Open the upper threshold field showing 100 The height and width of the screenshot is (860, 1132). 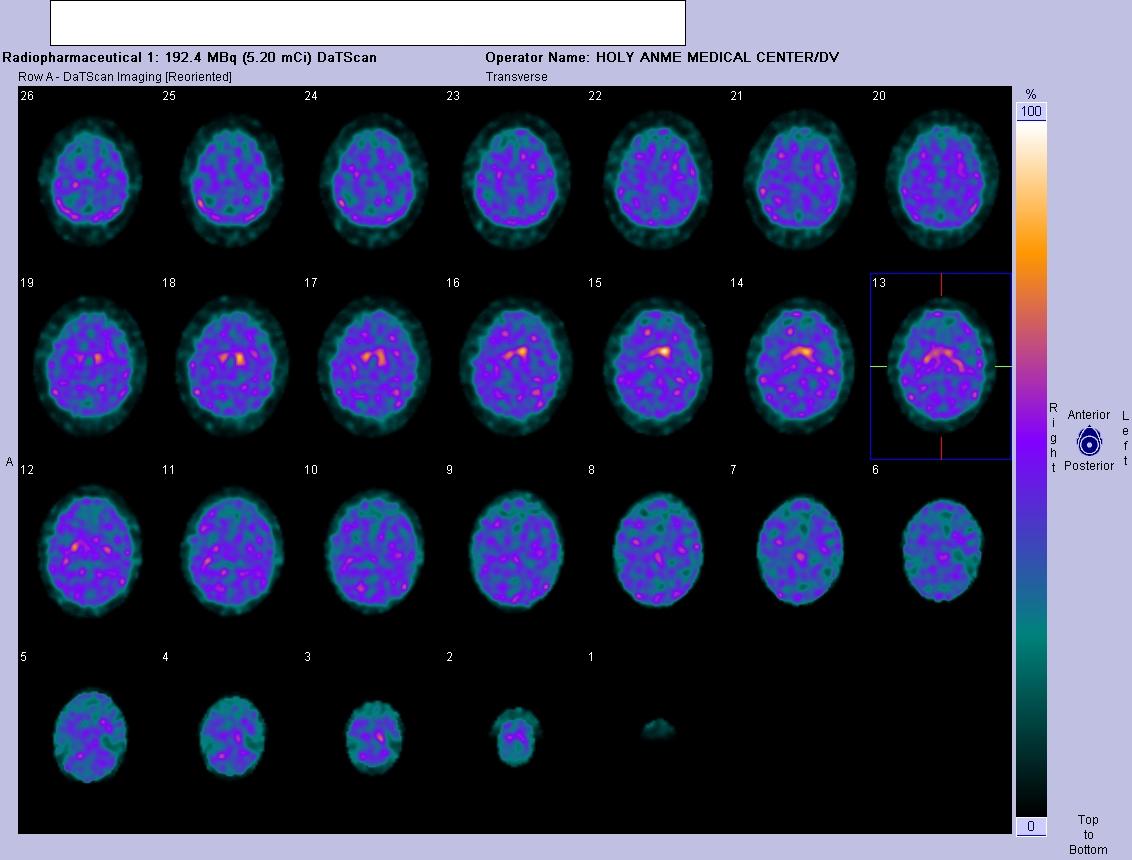click(1030, 111)
